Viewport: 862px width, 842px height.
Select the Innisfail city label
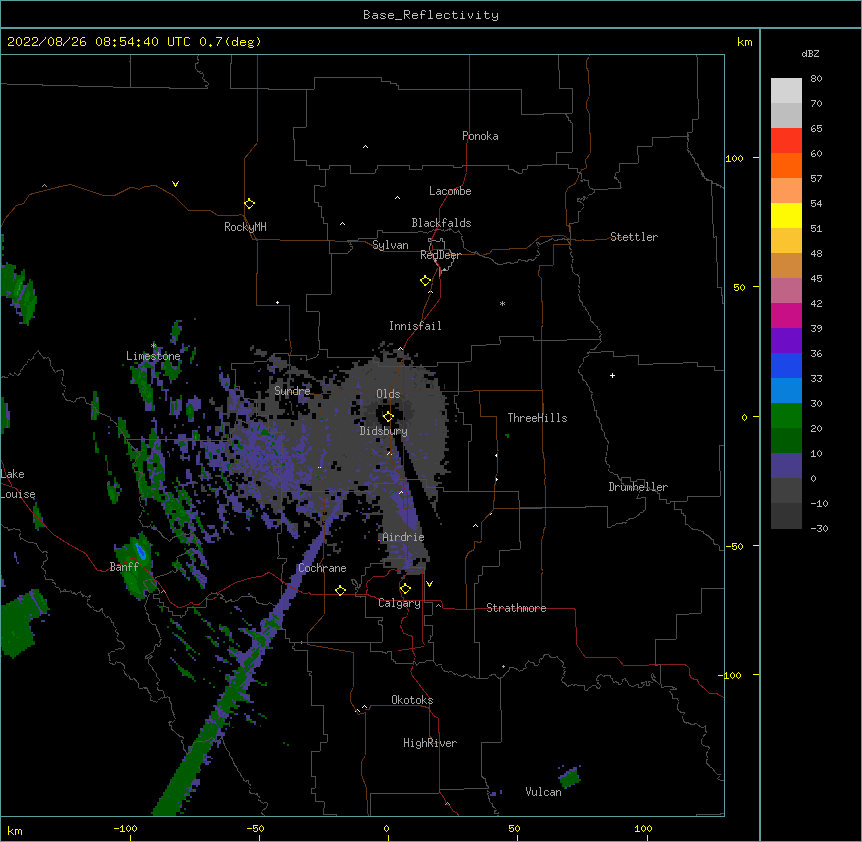(415, 326)
